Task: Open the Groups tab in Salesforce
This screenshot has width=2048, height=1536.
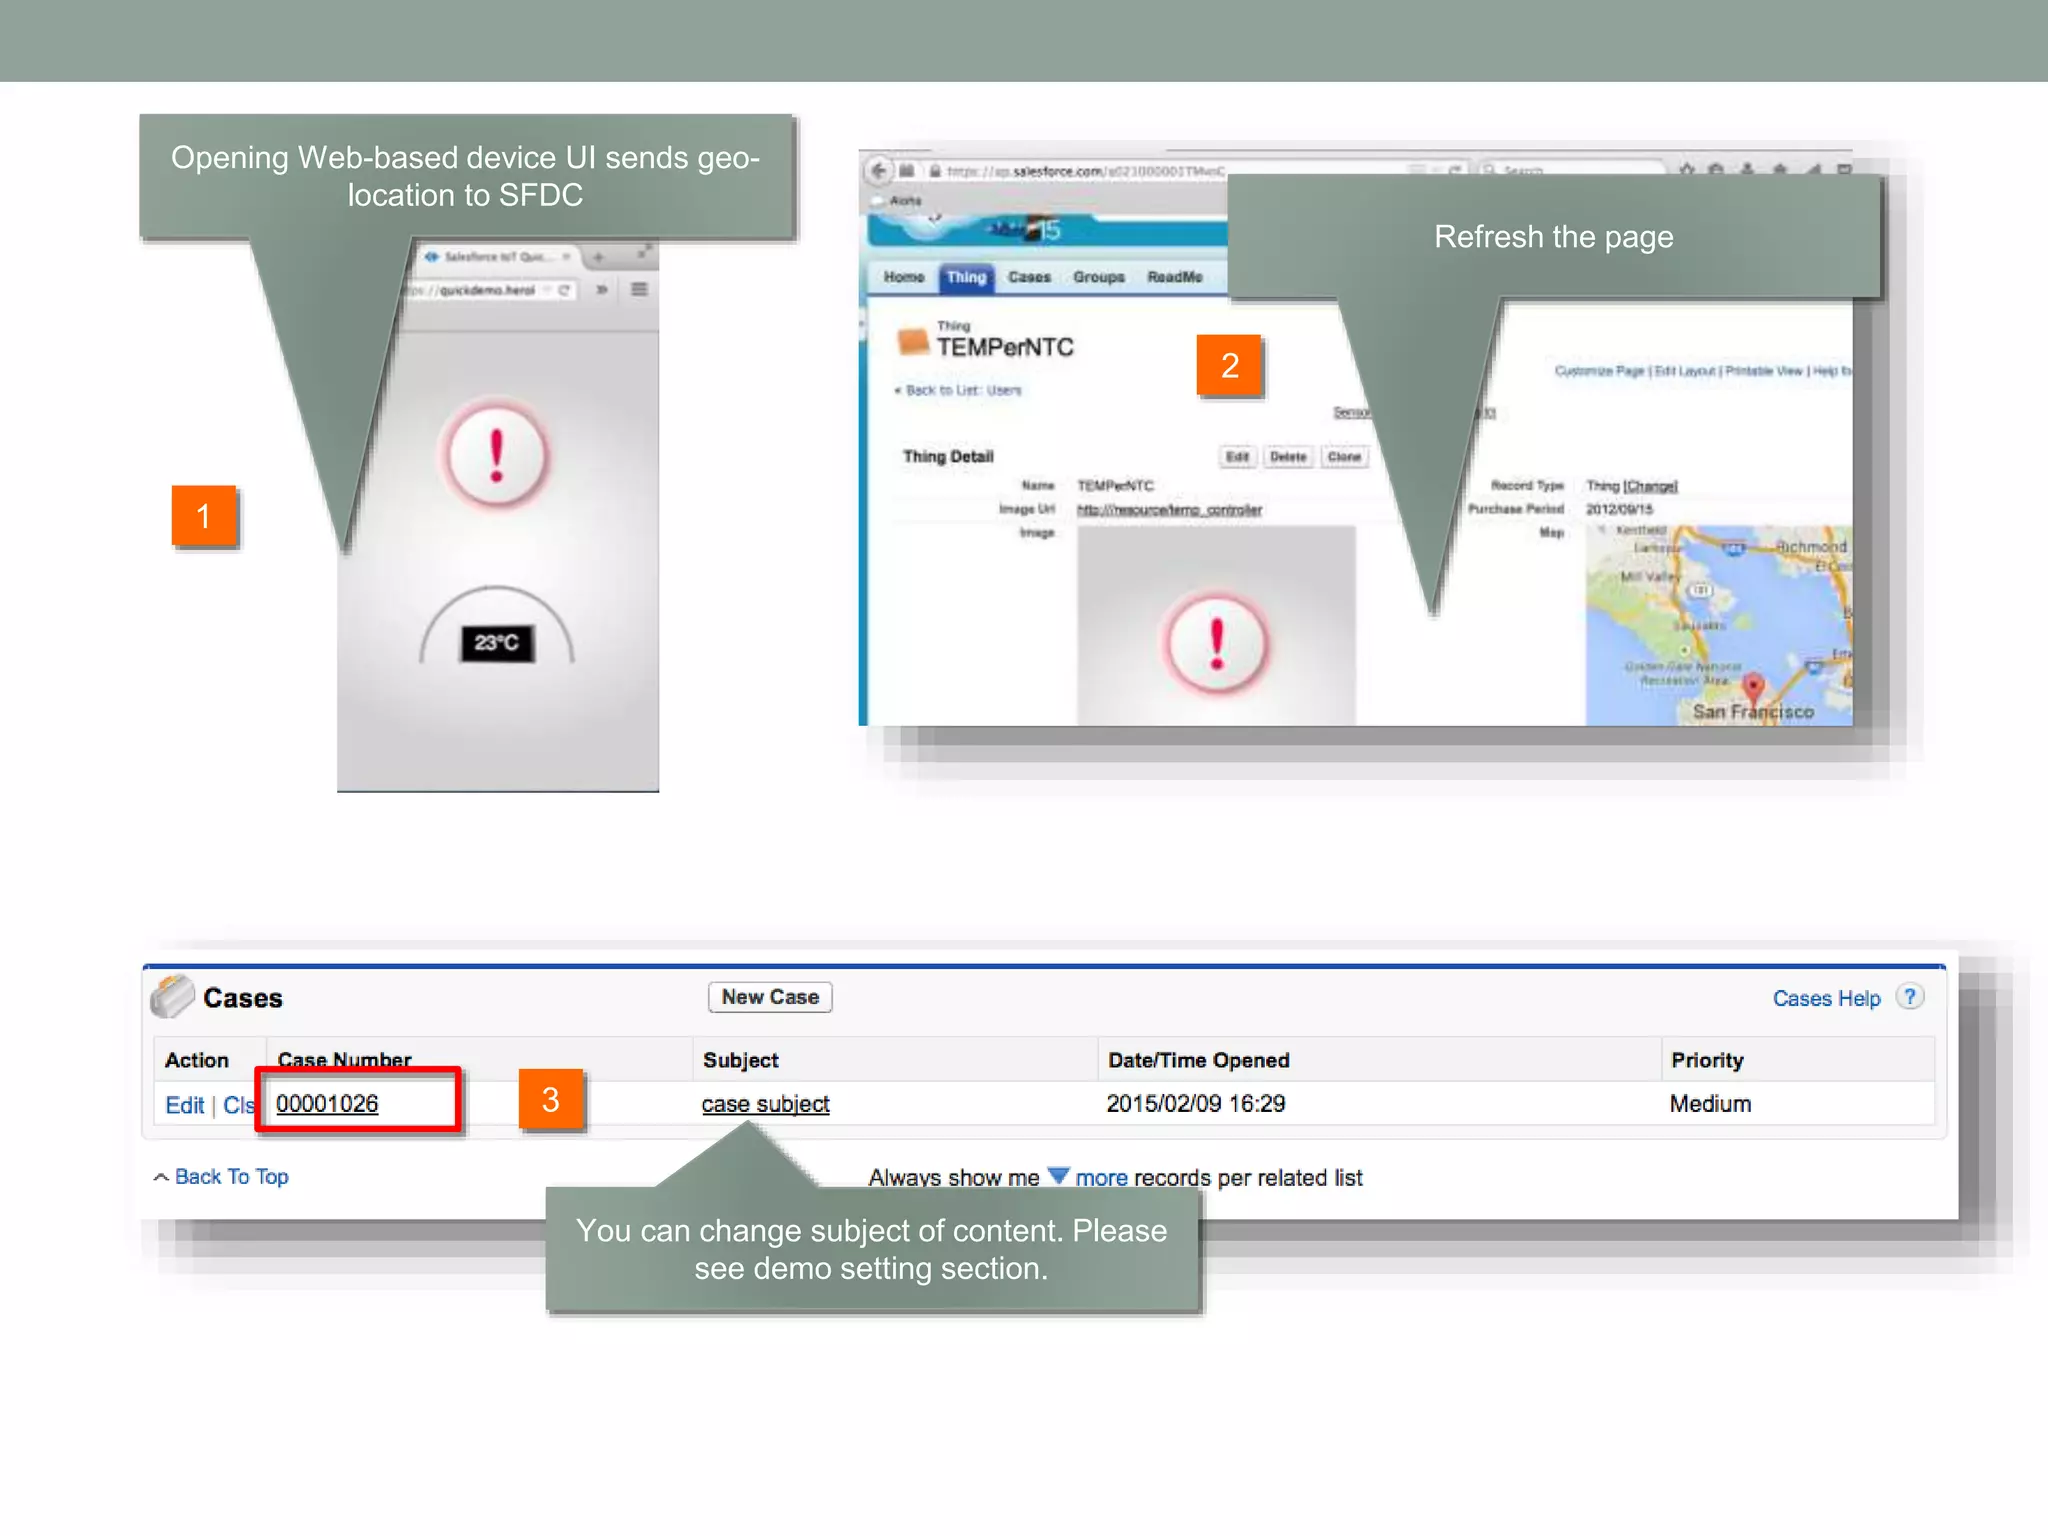Action: pos(1099,277)
